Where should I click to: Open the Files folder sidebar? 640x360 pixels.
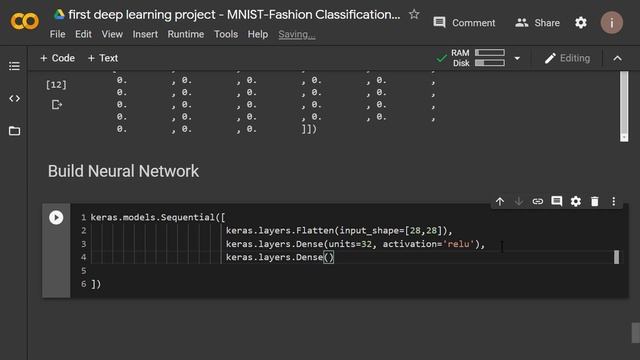click(14, 131)
